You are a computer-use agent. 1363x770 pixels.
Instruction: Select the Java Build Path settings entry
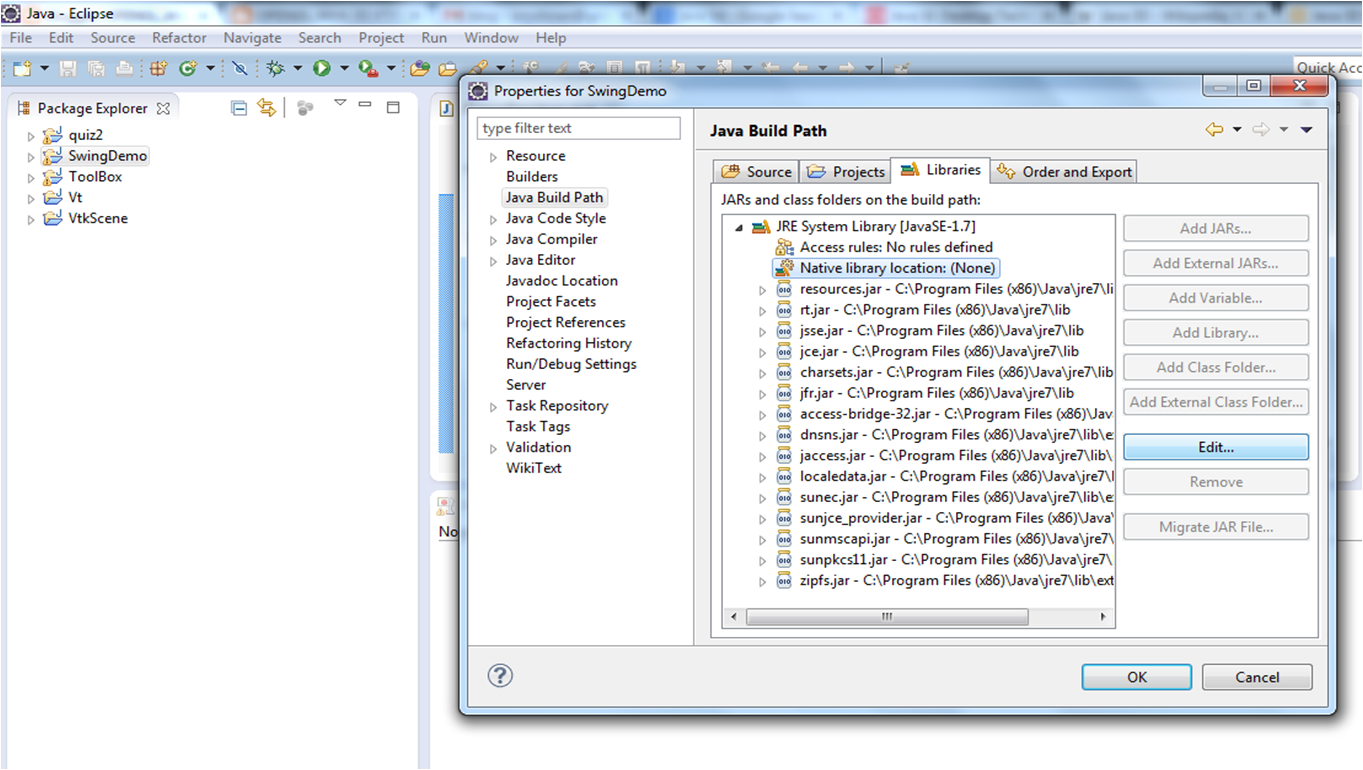(554, 197)
